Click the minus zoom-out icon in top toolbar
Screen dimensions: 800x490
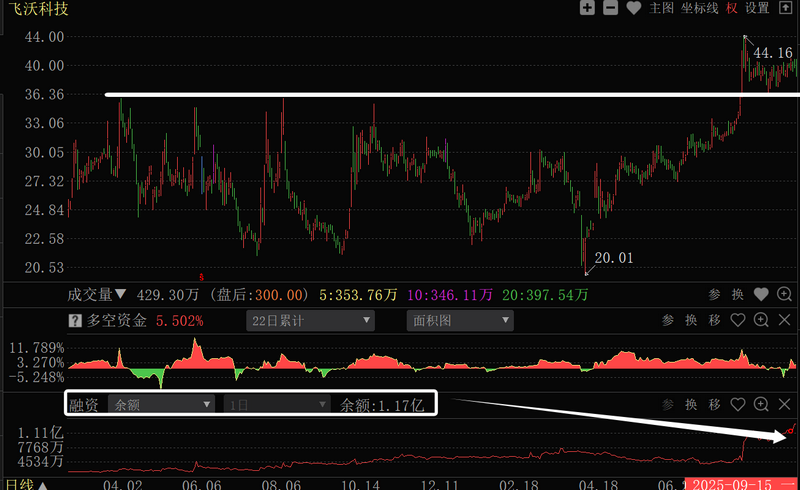tap(610, 8)
